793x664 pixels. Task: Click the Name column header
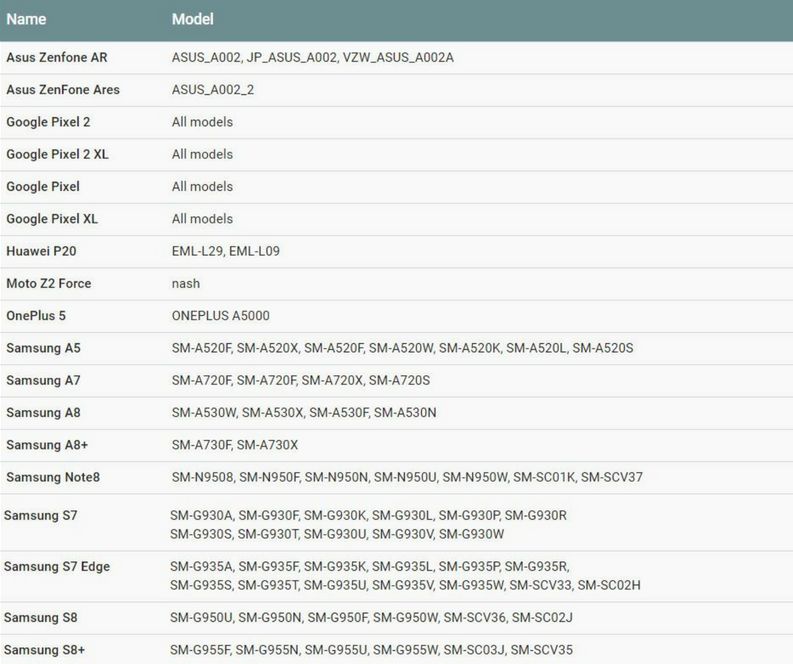tap(26, 19)
